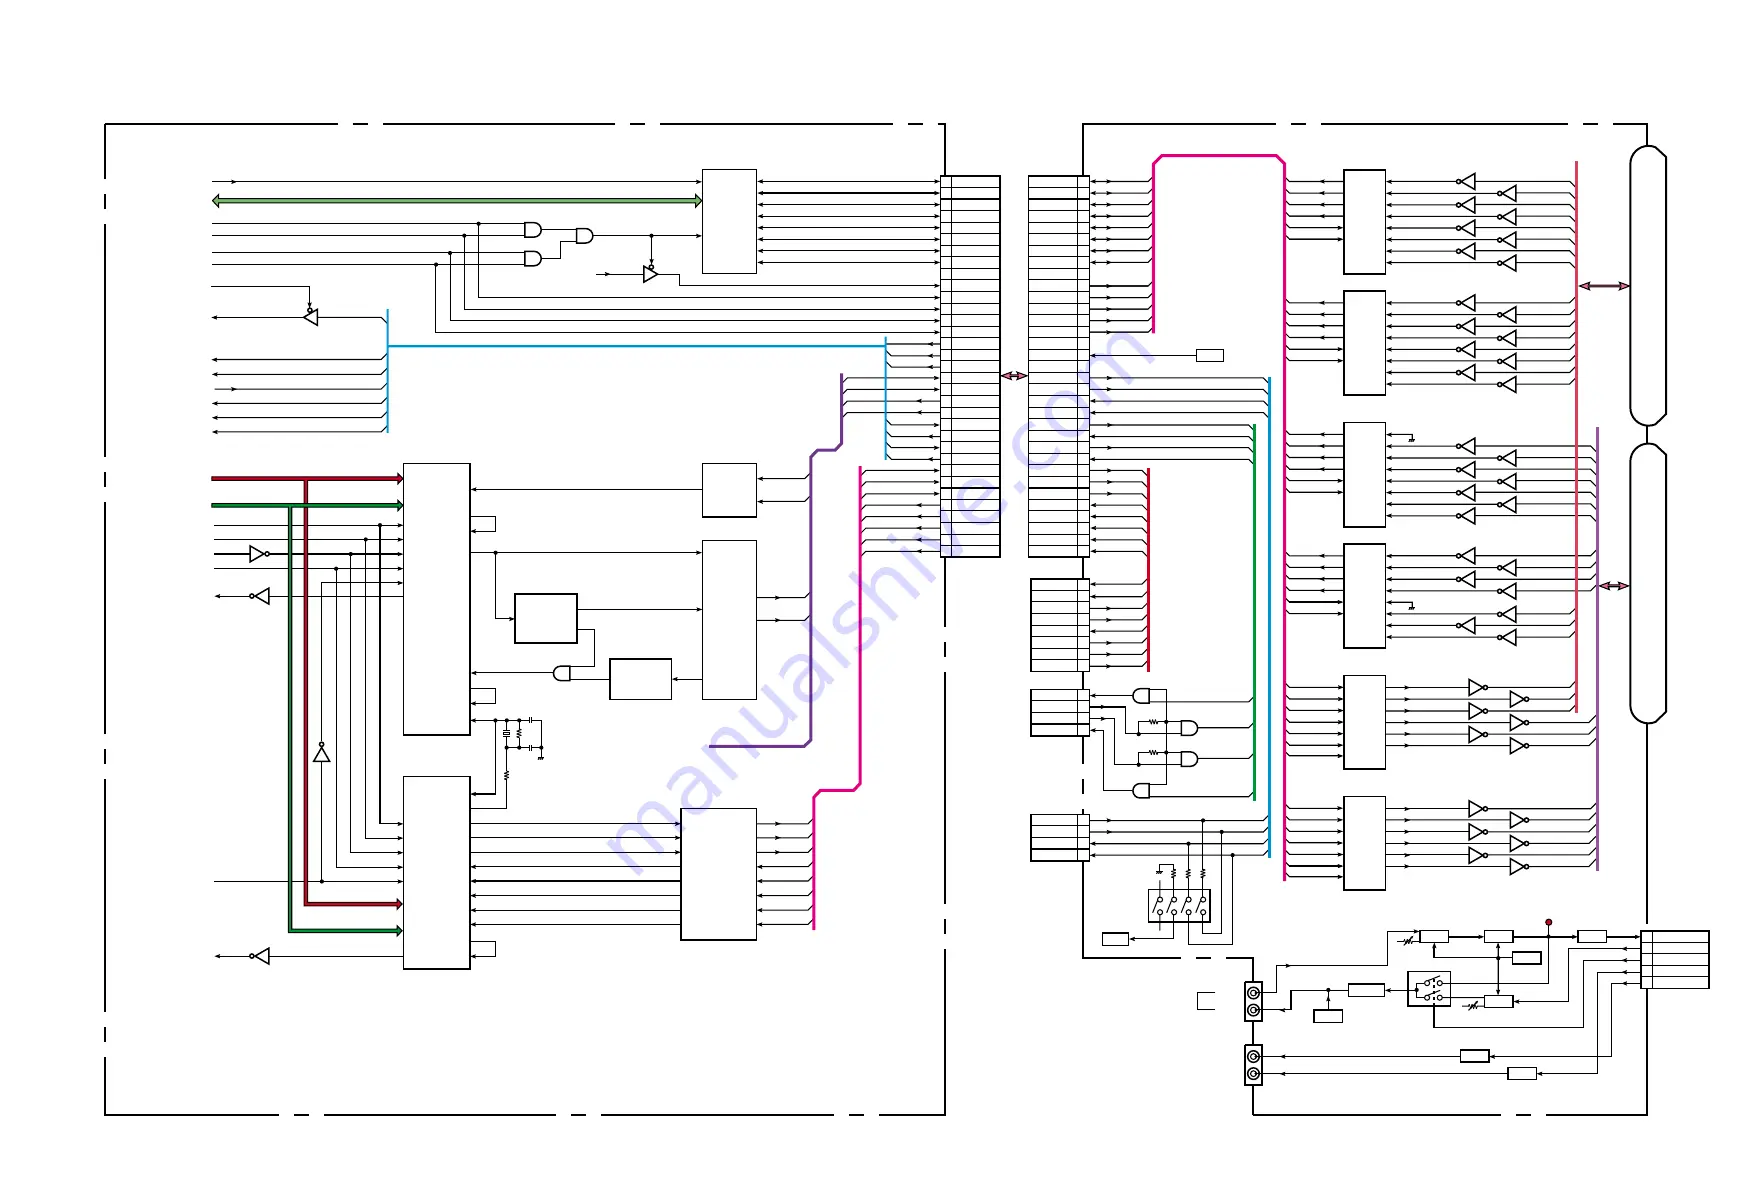The width and height of the screenshot is (1751, 1190).
Task: Click the green double-headed bus arrow
Action: pyautogui.click(x=457, y=201)
